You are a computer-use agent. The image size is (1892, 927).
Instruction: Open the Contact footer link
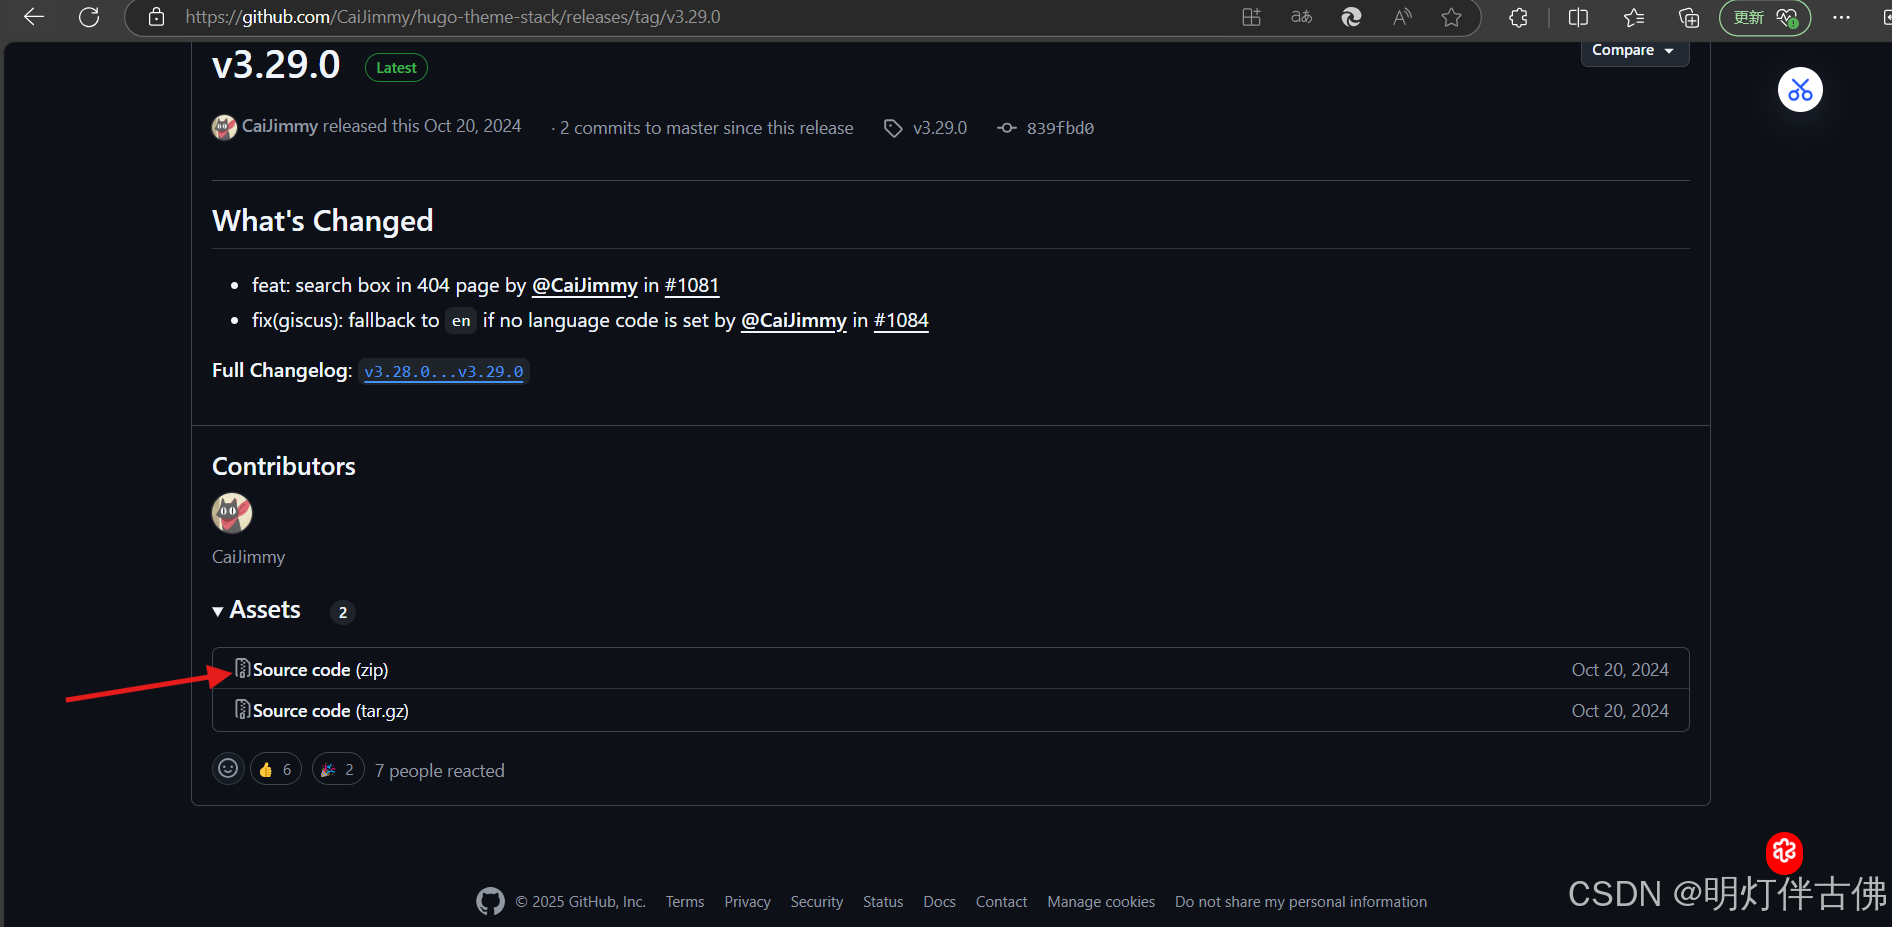1001,902
